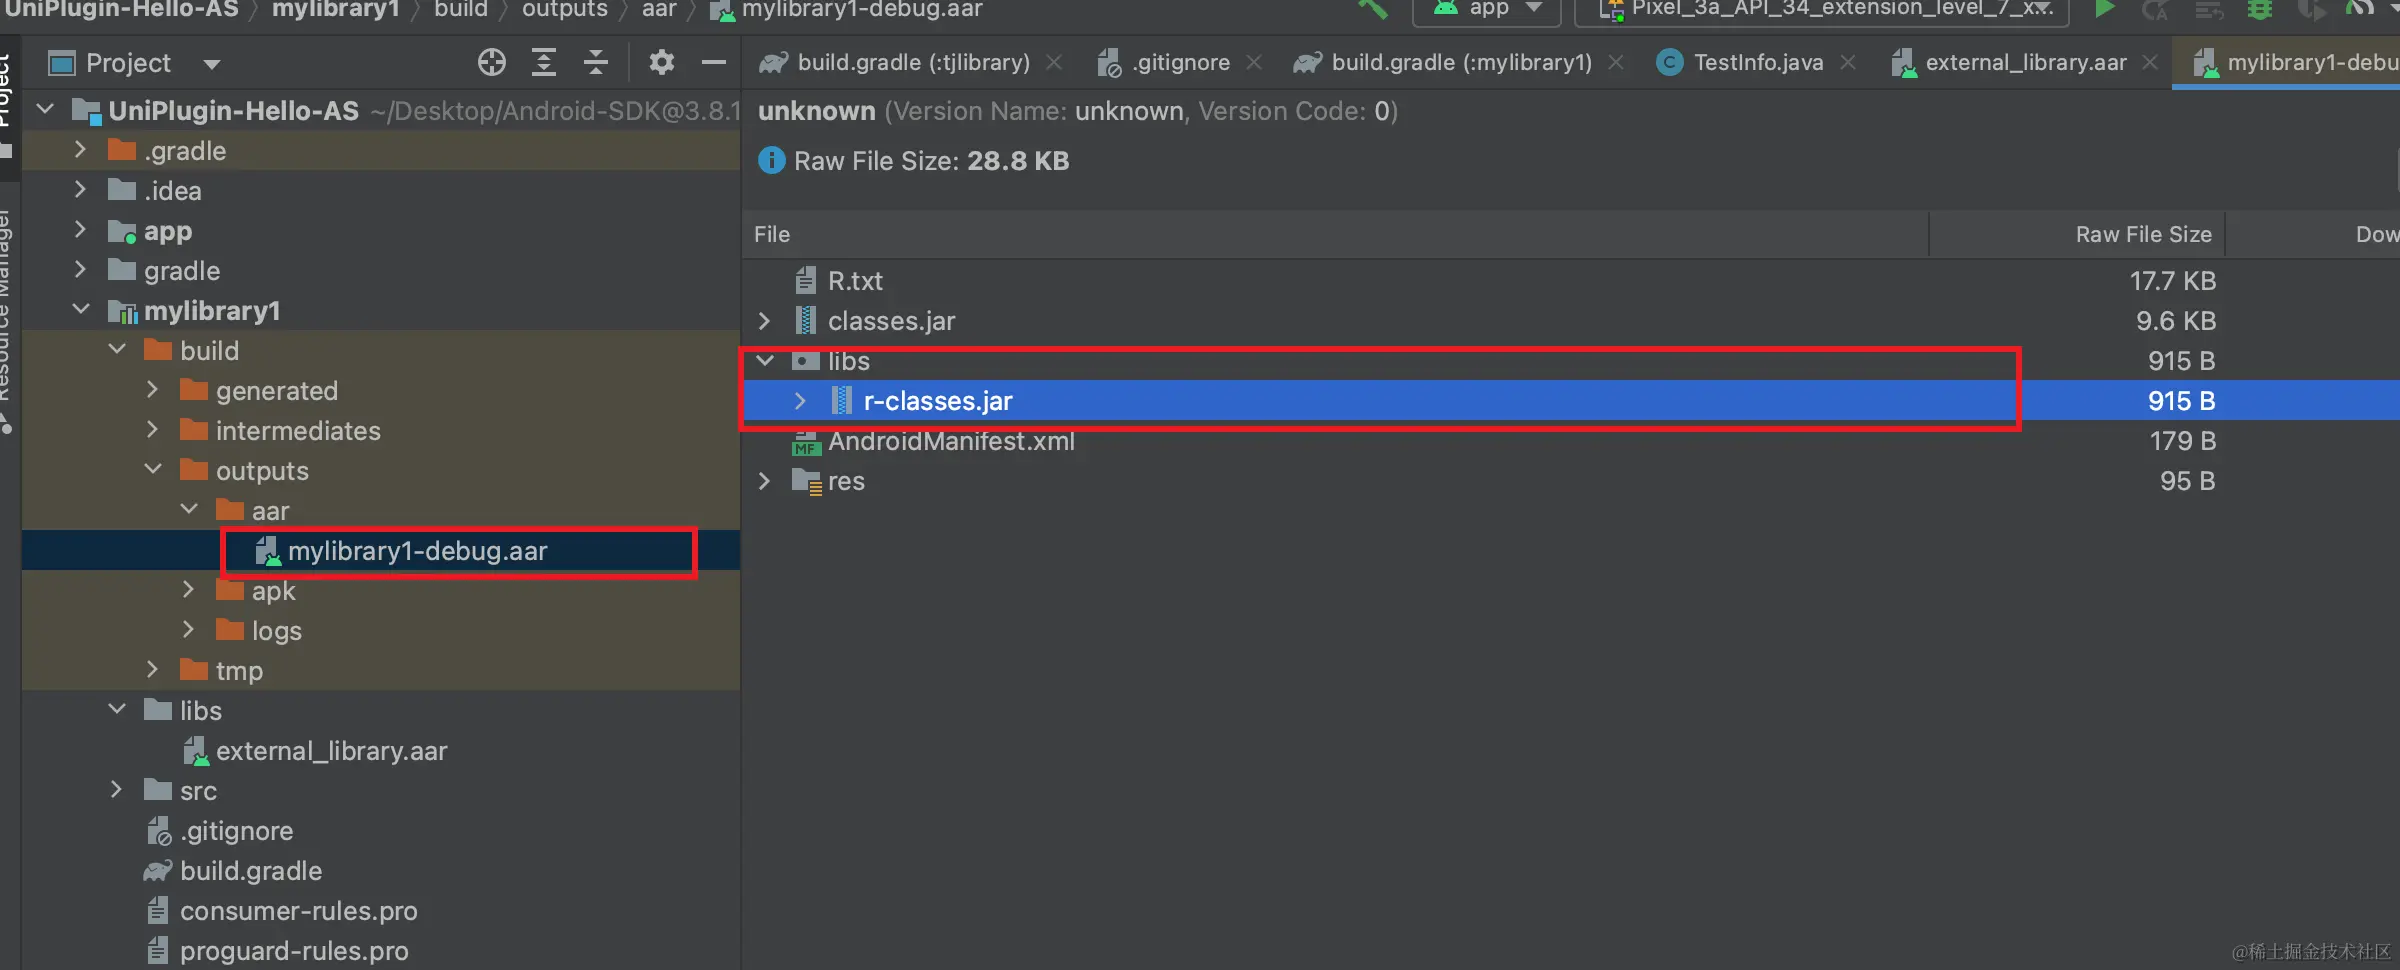Image resolution: width=2400 pixels, height=970 pixels.
Task: Hide the Project tool window
Action: tap(713, 63)
